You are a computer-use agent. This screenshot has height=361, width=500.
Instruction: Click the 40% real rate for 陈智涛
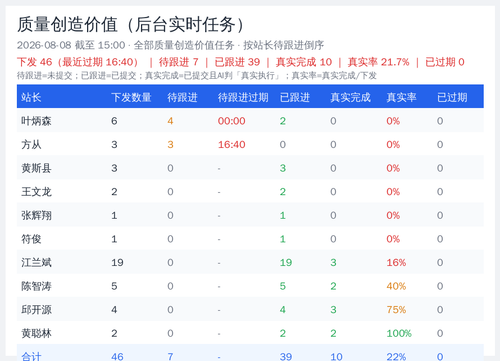tap(396, 286)
